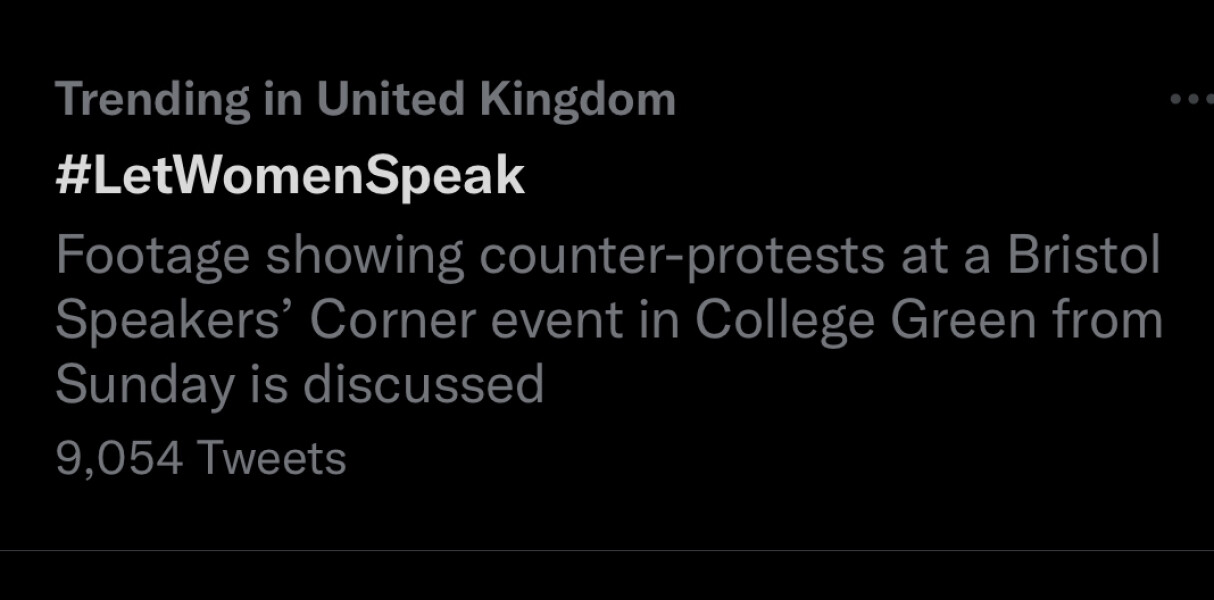1214x600 pixels.
Task: Click the word 'Footage' in the description
Action: (x=152, y=256)
